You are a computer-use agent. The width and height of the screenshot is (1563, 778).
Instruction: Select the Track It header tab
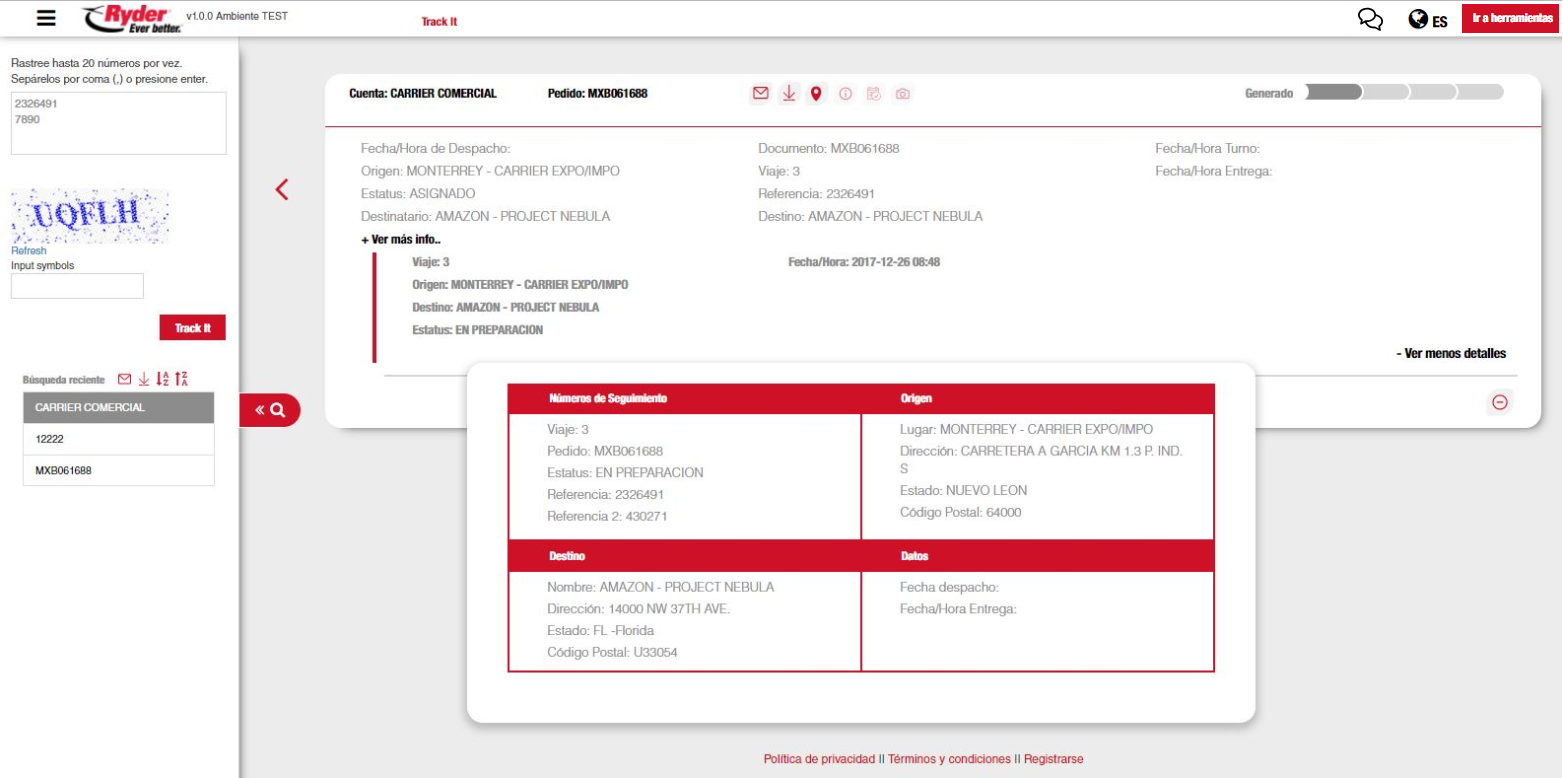pos(439,21)
